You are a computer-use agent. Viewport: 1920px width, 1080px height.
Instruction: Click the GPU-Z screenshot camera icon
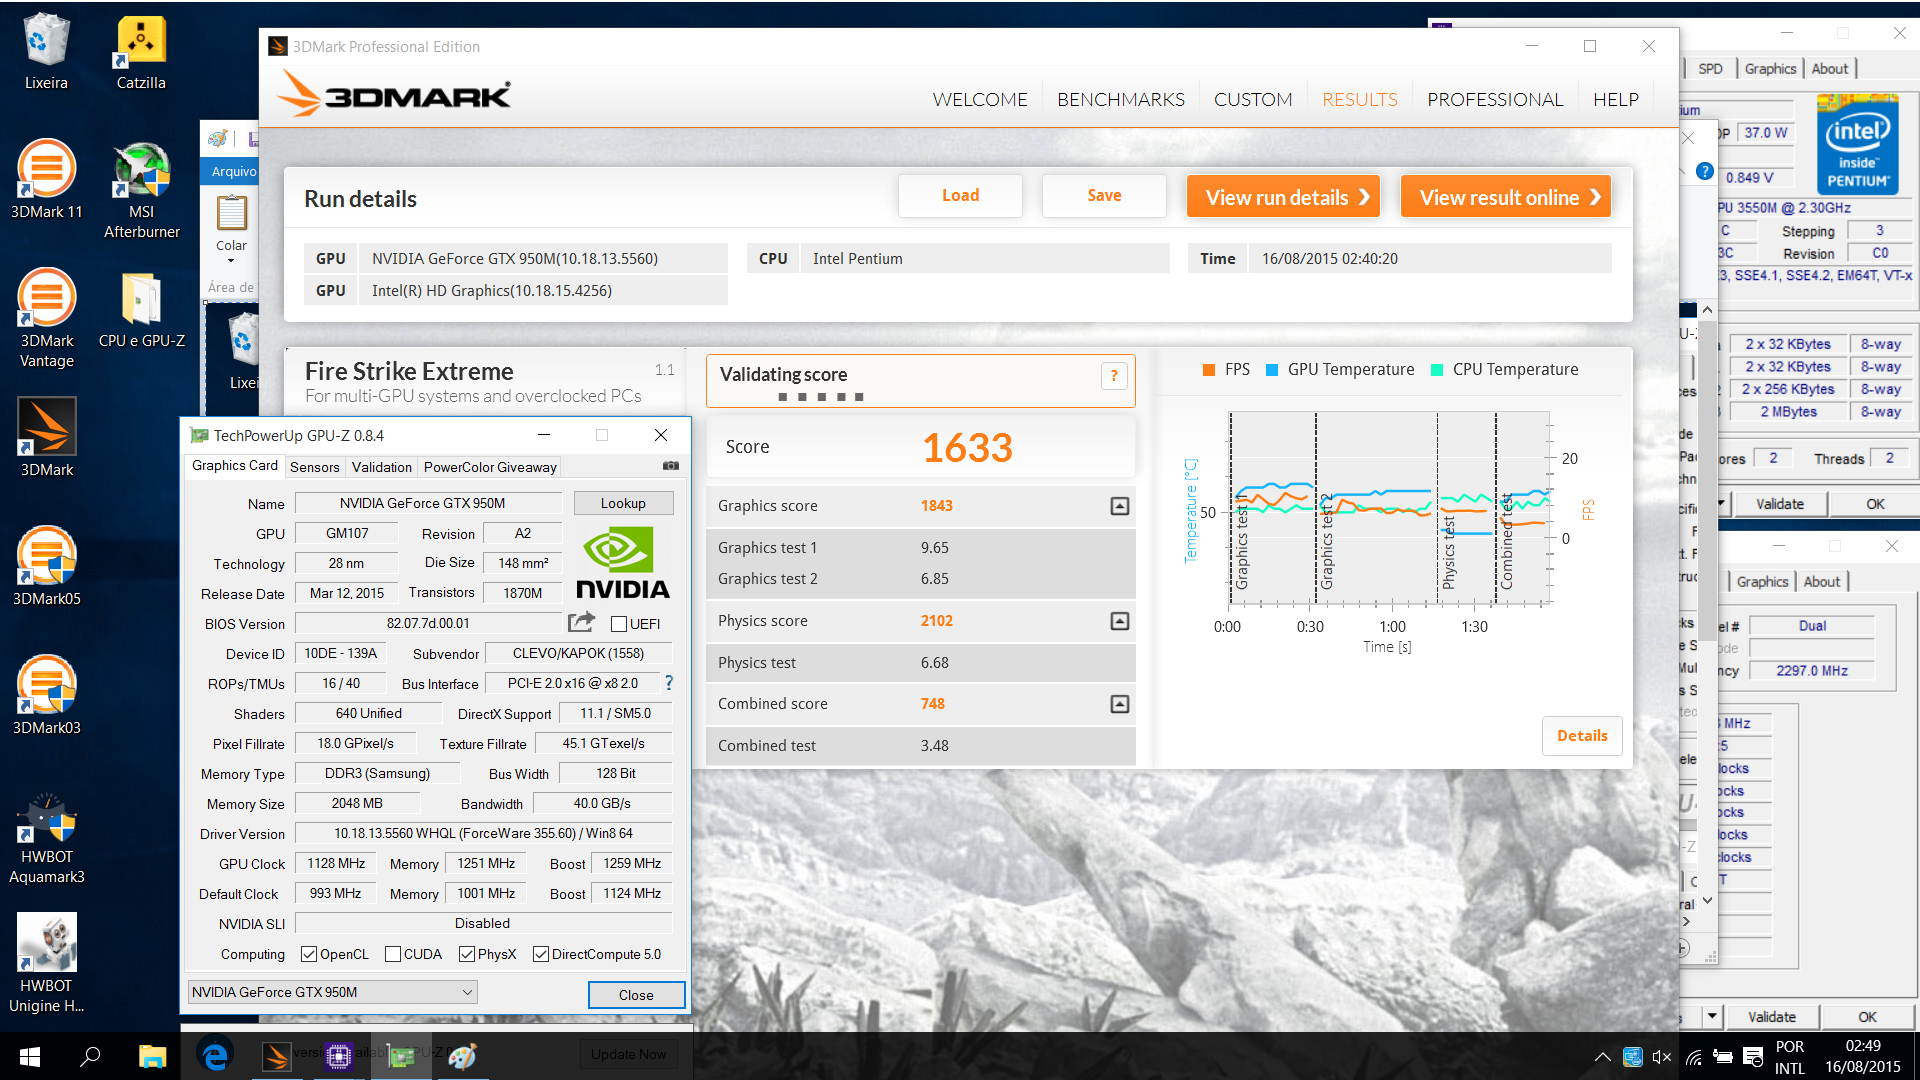(x=671, y=466)
